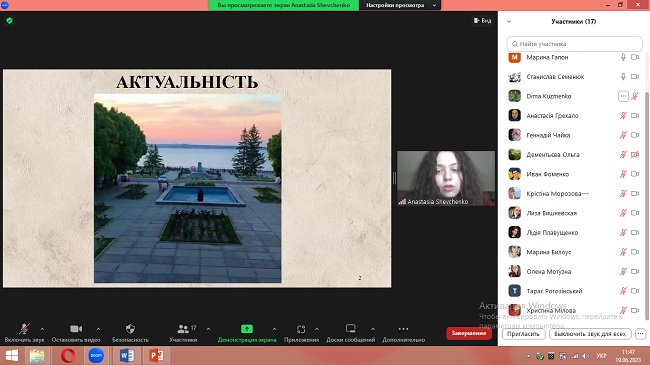Click the find participant search field
Screen dimensions: 650x365
(574, 44)
